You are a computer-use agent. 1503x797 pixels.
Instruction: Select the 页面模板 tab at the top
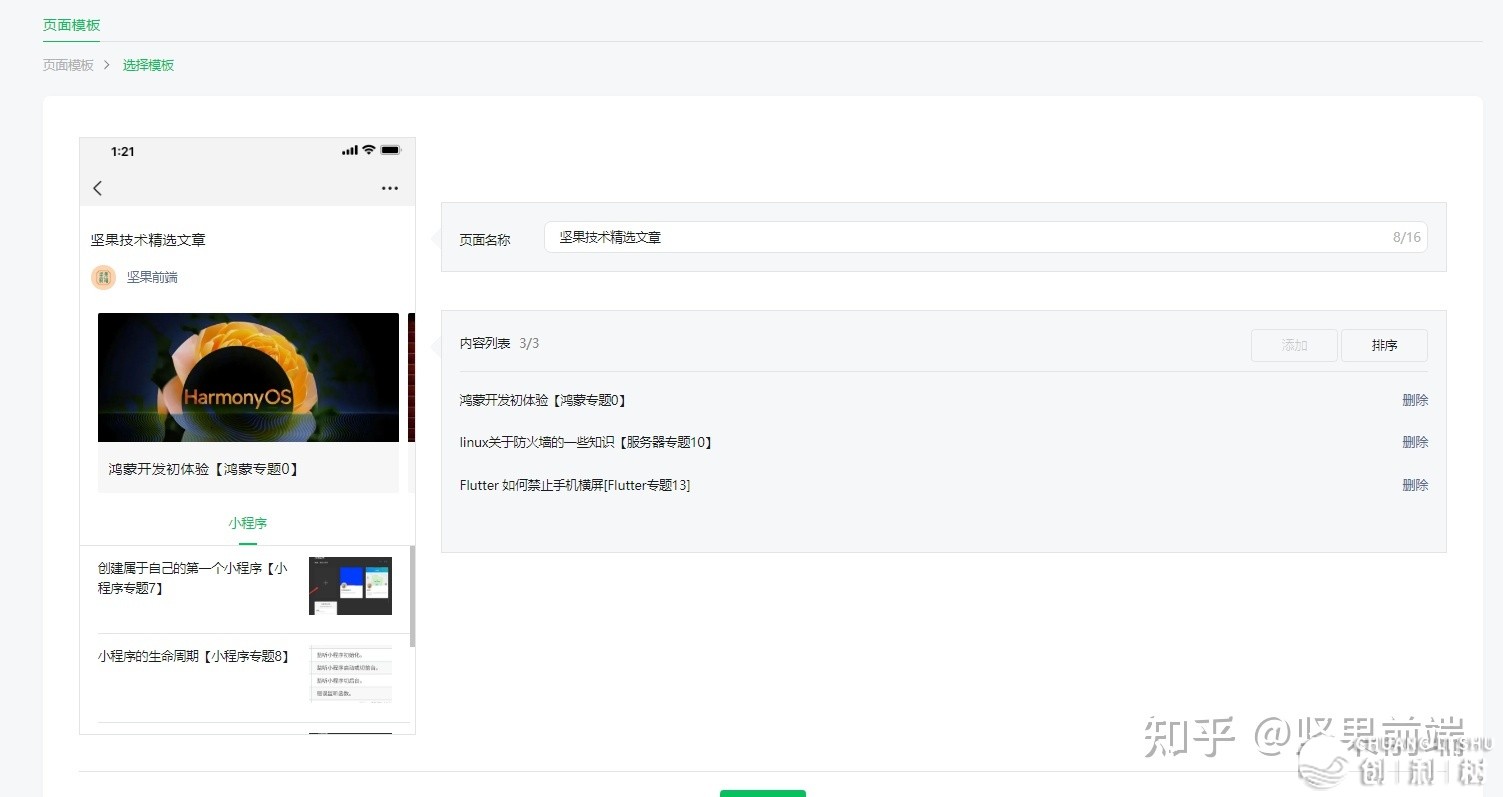(71, 25)
